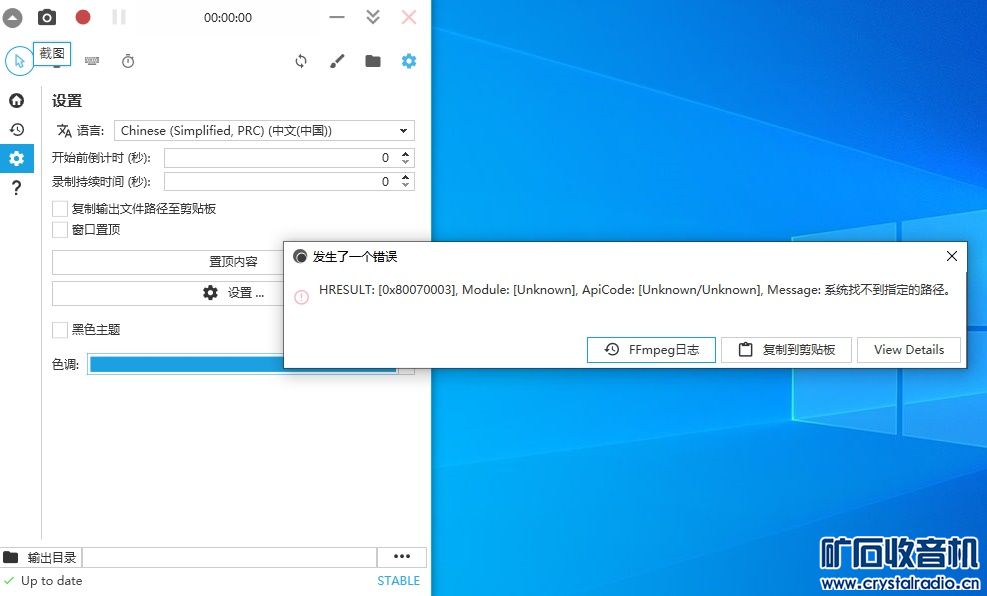This screenshot has width=987, height=596.
Task: Open the question-mark help tab in sidebar
Action: [x=17, y=188]
